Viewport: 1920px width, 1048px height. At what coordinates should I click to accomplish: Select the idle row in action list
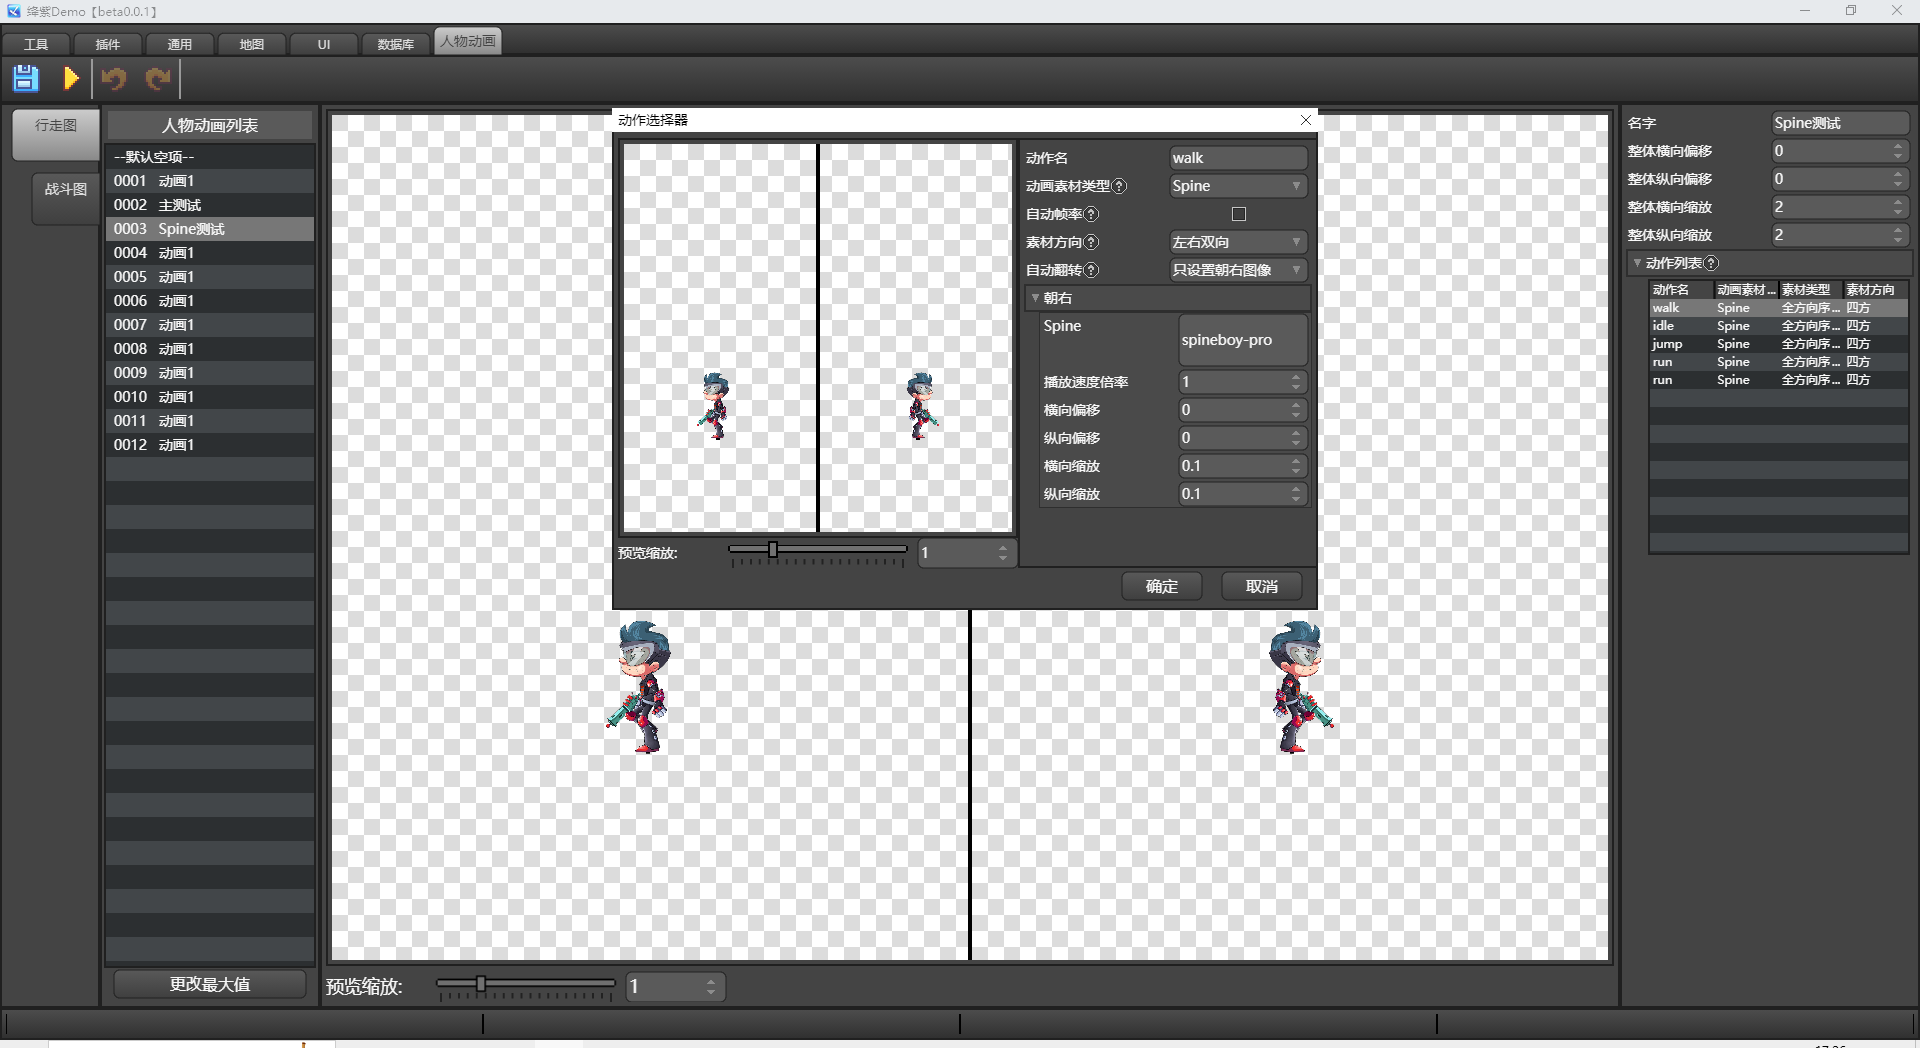click(x=1778, y=326)
